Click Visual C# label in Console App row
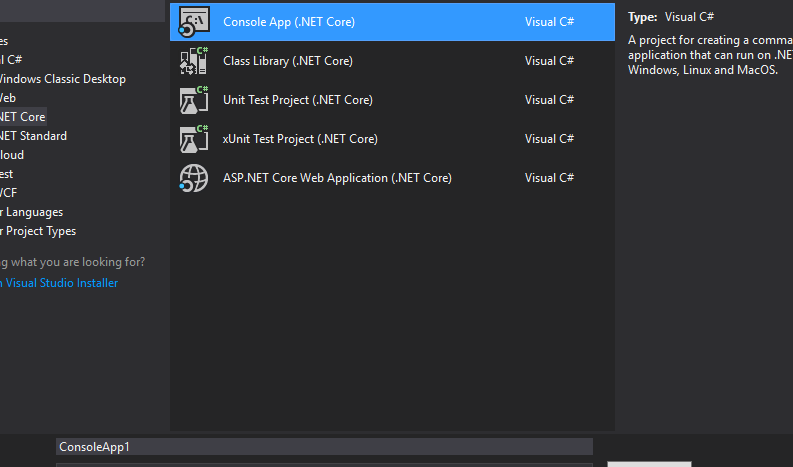Image resolution: width=793 pixels, height=467 pixels. pos(549,22)
